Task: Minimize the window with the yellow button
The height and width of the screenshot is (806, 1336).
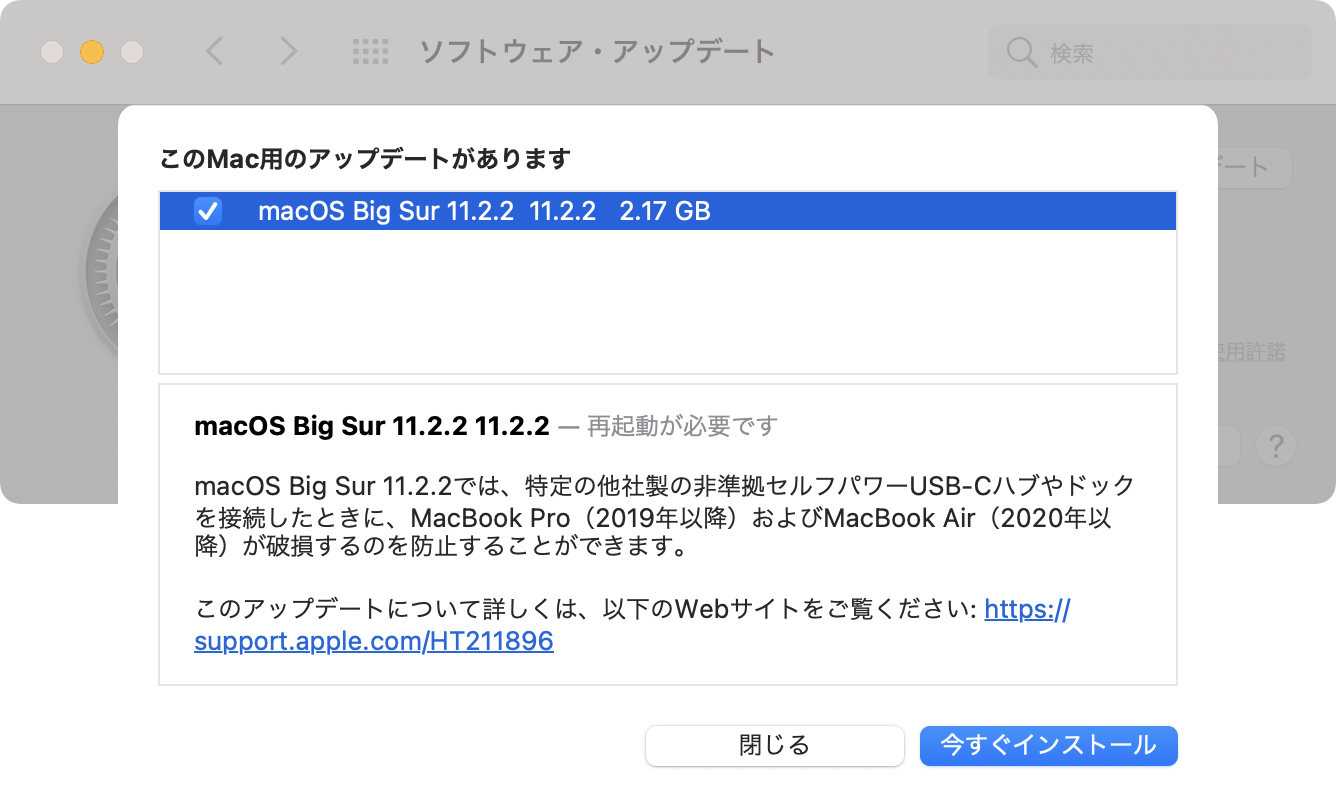Action: click(x=92, y=52)
